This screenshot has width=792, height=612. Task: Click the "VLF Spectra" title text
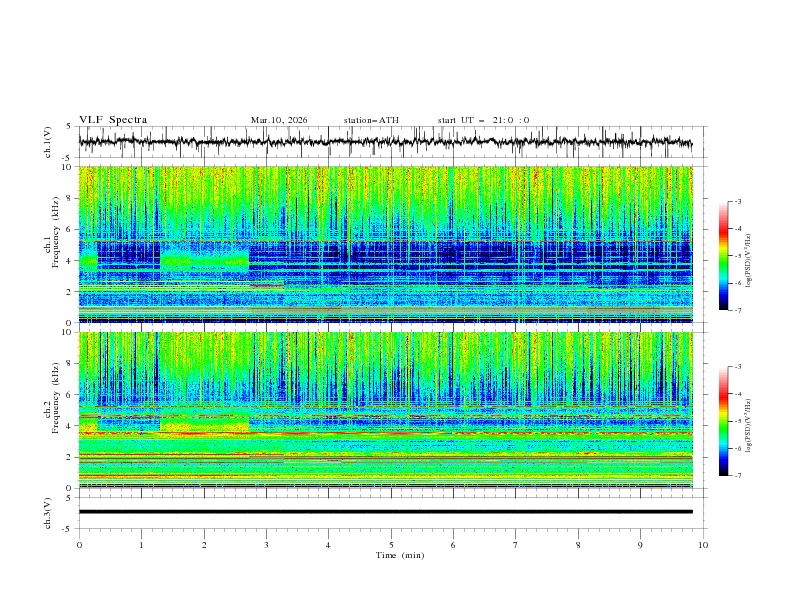113,120
